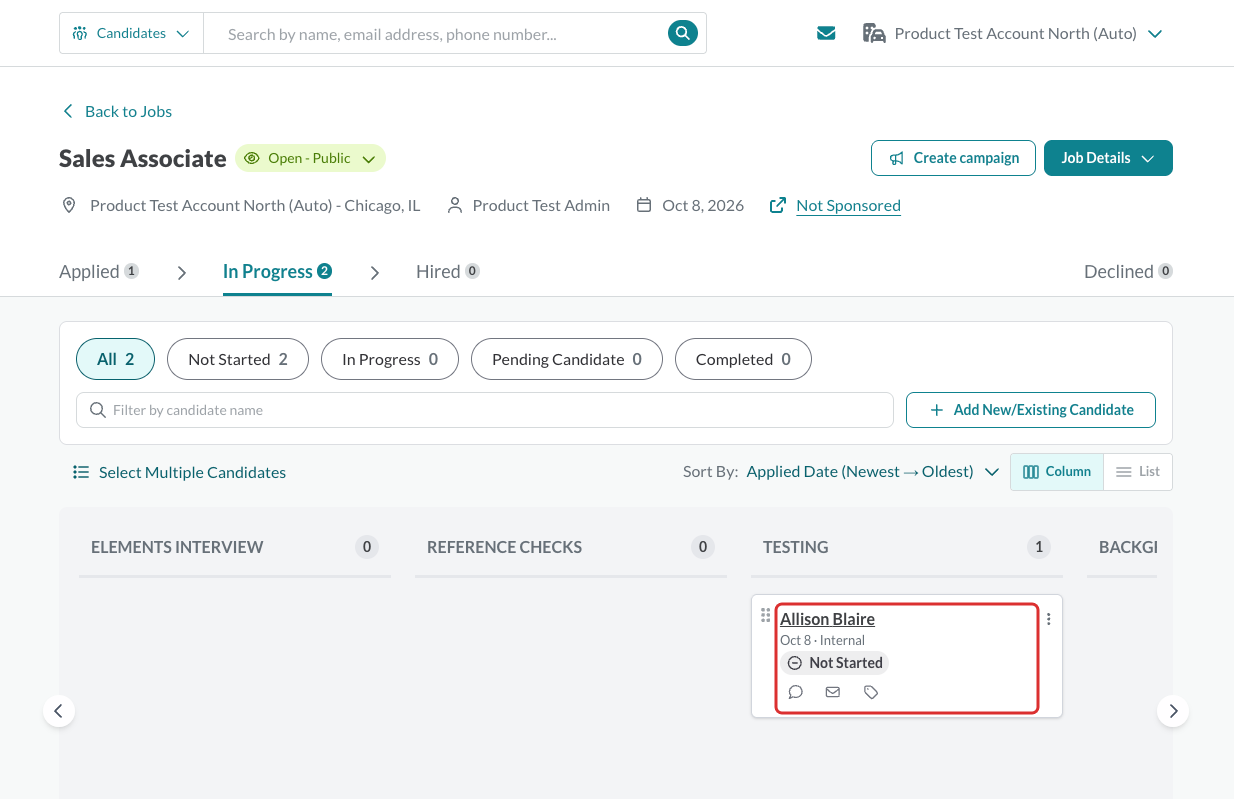Click the TESTING column header
This screenshot has height=799, width=1234.
tap(795, 547)
